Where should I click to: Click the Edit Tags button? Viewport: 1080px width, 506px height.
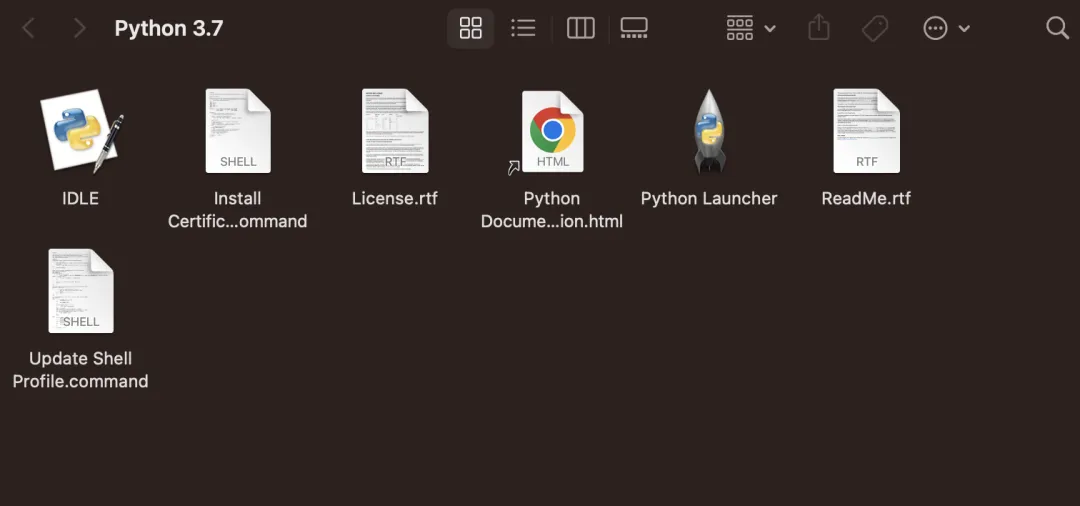(875, 28)
